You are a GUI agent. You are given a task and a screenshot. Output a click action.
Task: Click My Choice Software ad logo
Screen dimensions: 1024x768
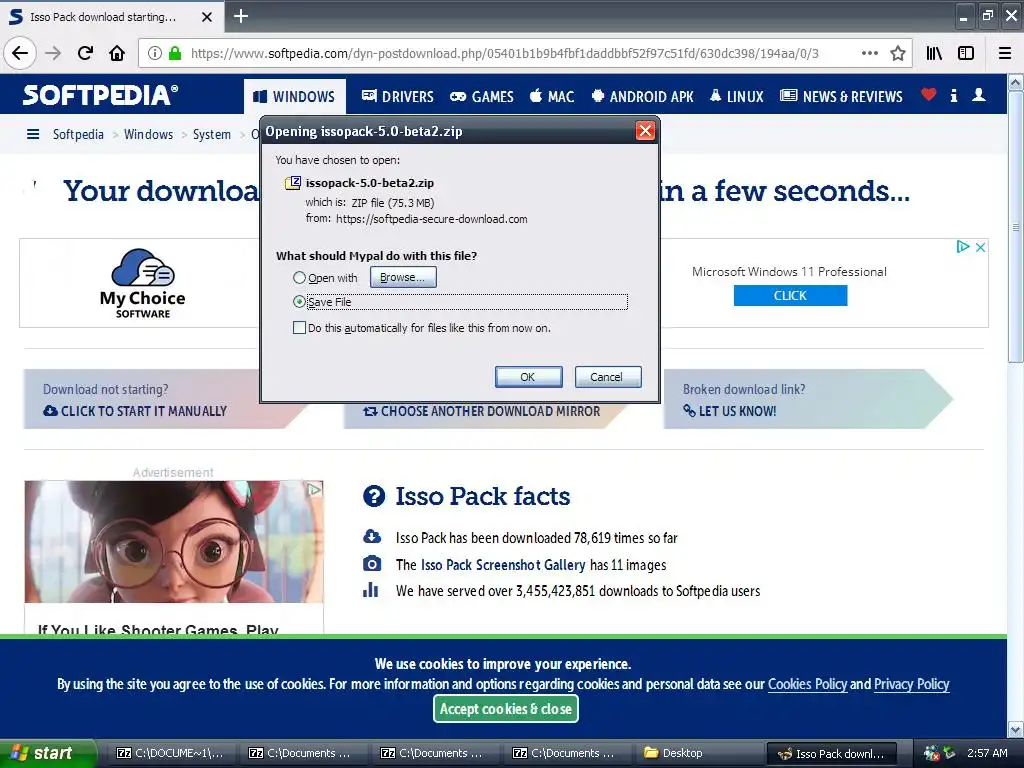click(x=142, y=283)
